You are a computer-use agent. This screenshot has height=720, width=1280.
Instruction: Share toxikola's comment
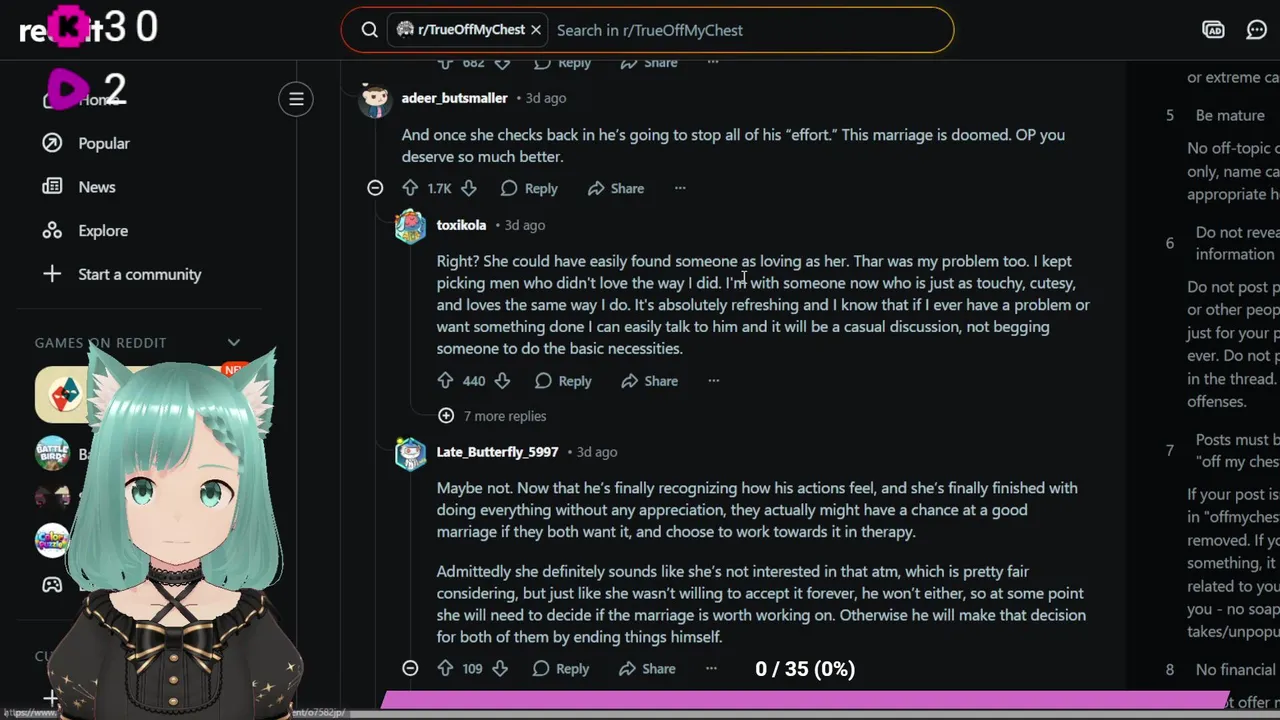[649, 381]
